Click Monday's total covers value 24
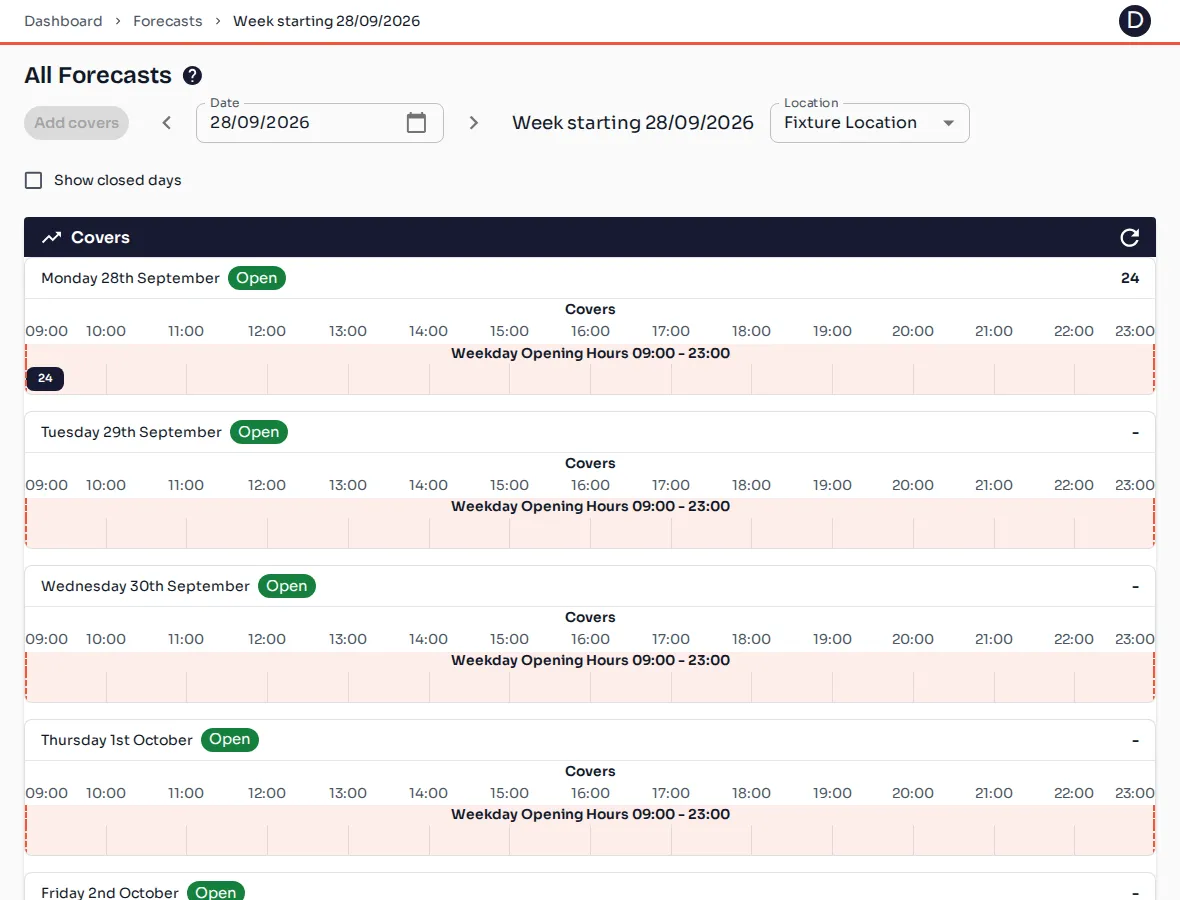The image size is (1180, 900). tap(1130, 278)
